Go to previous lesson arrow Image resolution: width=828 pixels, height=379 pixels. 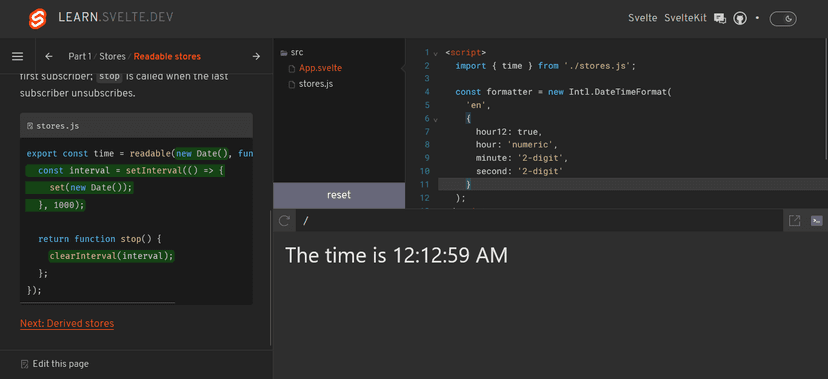point(49,56)
